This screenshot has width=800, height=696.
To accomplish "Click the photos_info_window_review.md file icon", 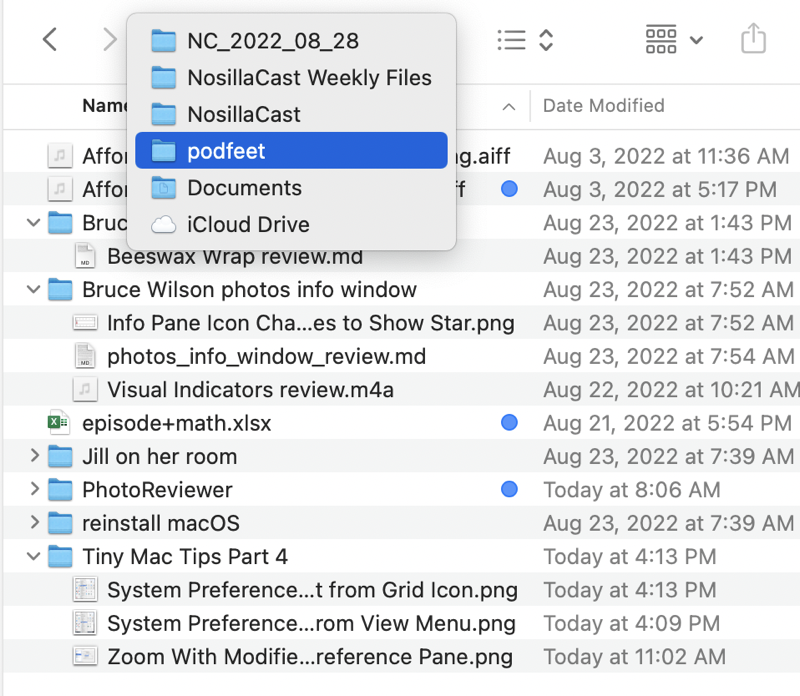I will pos(86,356).
